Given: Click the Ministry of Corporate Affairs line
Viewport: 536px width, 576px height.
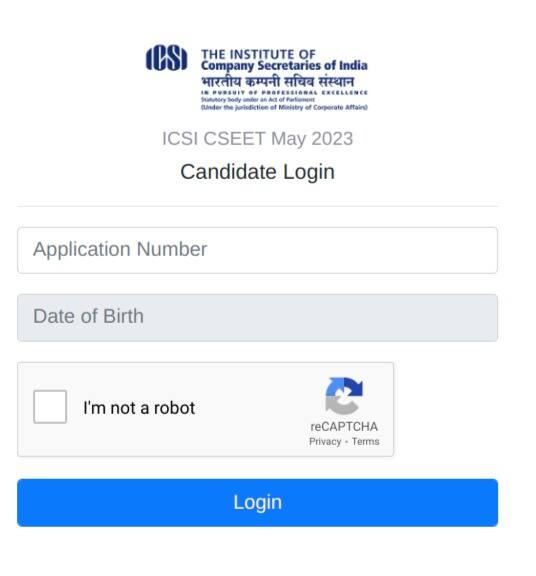Looking at the screenshot, I should (284, 107).
